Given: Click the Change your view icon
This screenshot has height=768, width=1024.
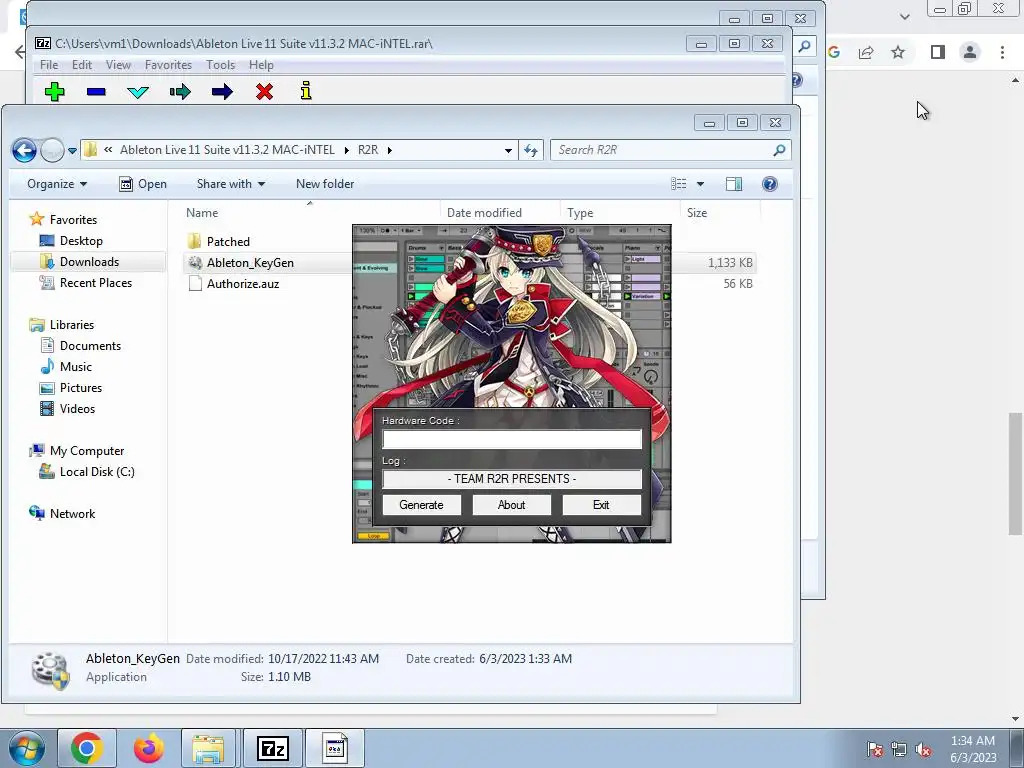Looking at the screenshot, I should pos(679,184).
